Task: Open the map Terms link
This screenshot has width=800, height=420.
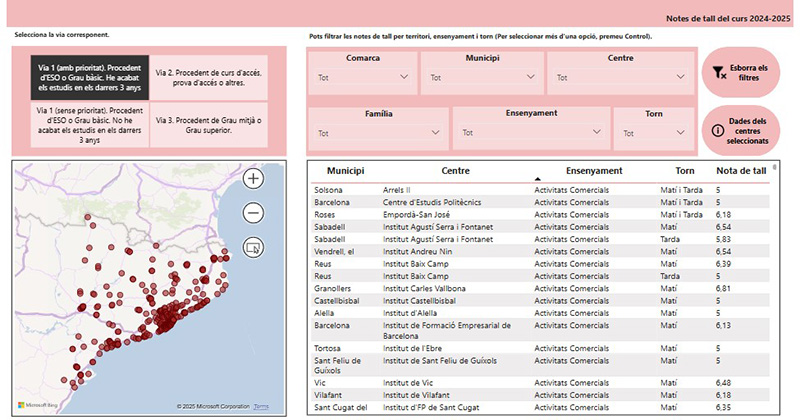Action: pyautogui.click(x=261, y=406)
